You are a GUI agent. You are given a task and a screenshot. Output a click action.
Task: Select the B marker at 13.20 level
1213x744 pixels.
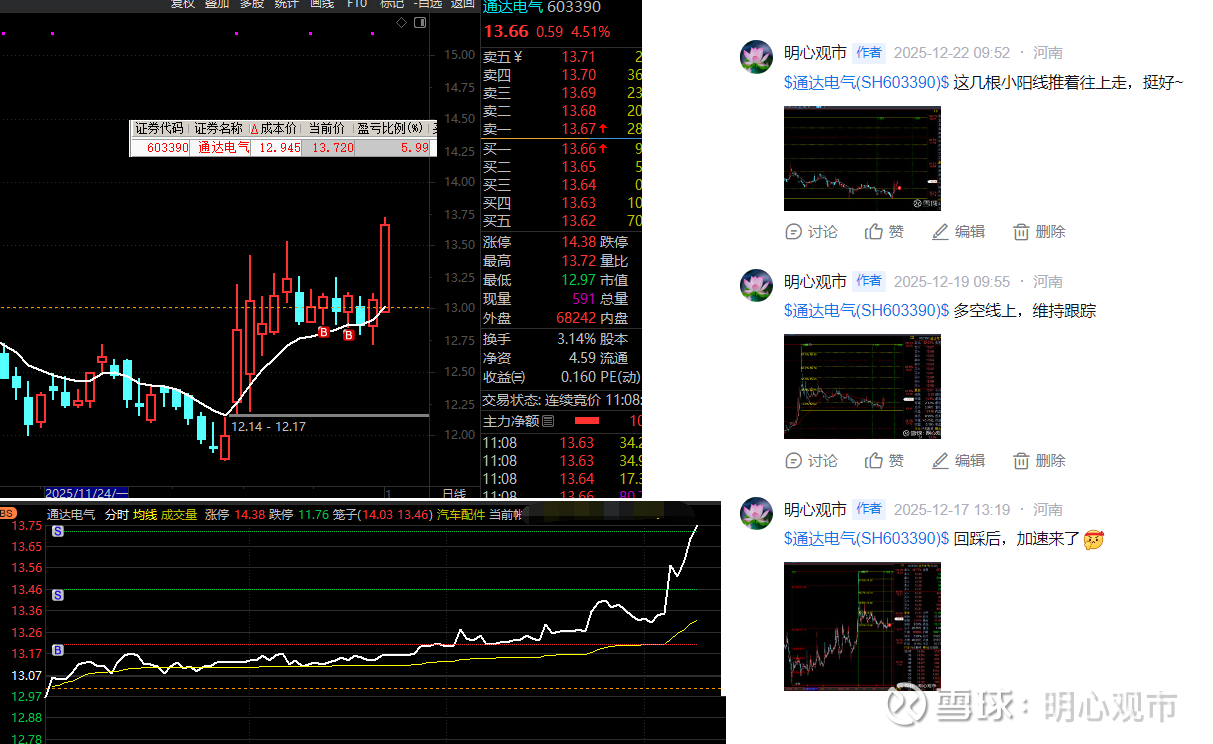(58, 650)
